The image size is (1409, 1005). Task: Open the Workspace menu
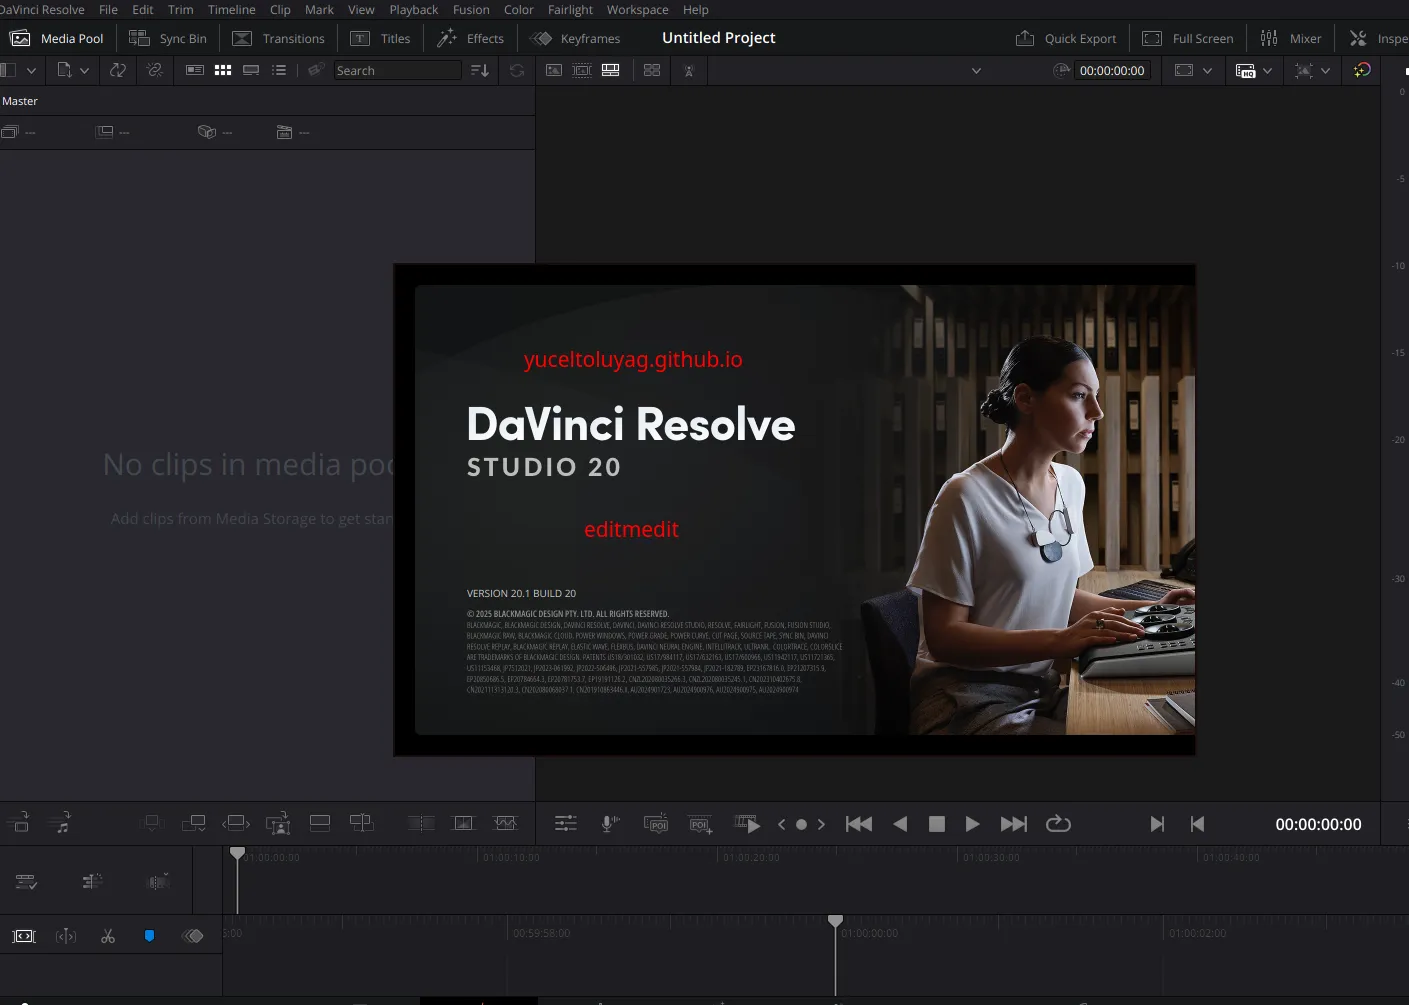pyautogui.click(x=637, y=9)
